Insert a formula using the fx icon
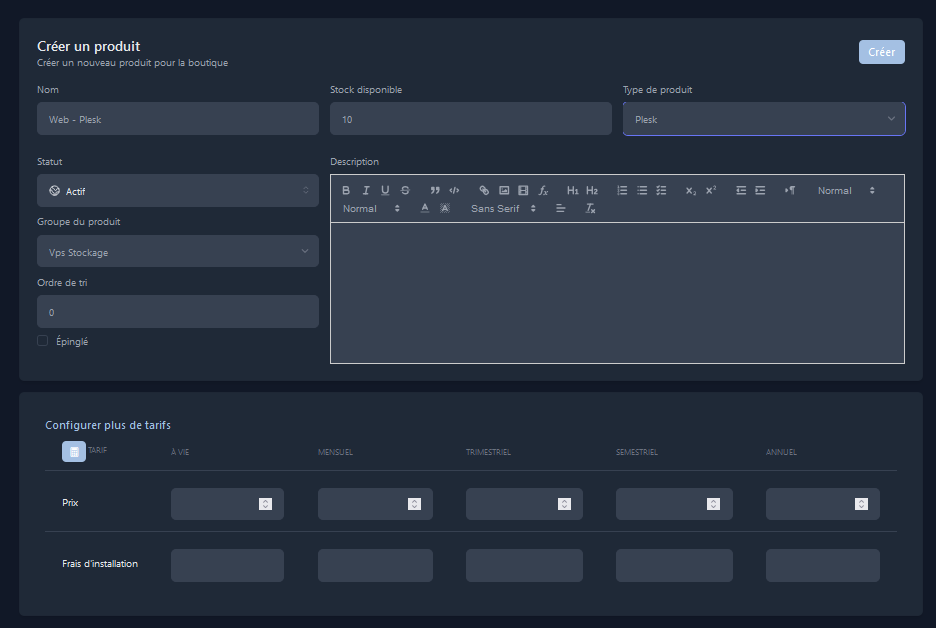Screen dimensions: 936x628 (x=543, y=190)
